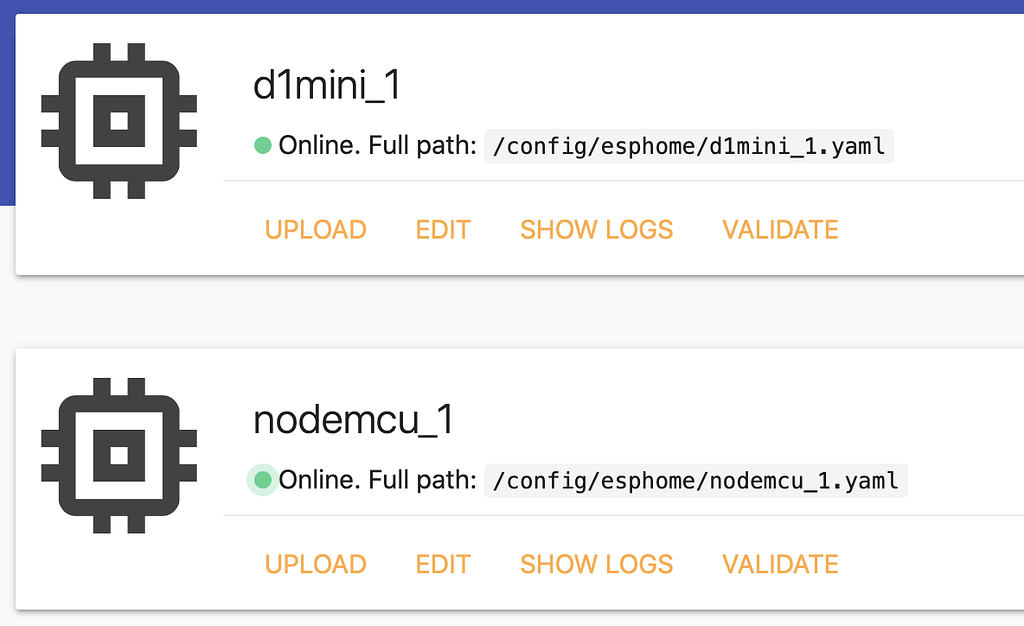Click the green online dot for d1mini_1
The height and width of the screenshot is (626, 1024).
click(263, 145)
